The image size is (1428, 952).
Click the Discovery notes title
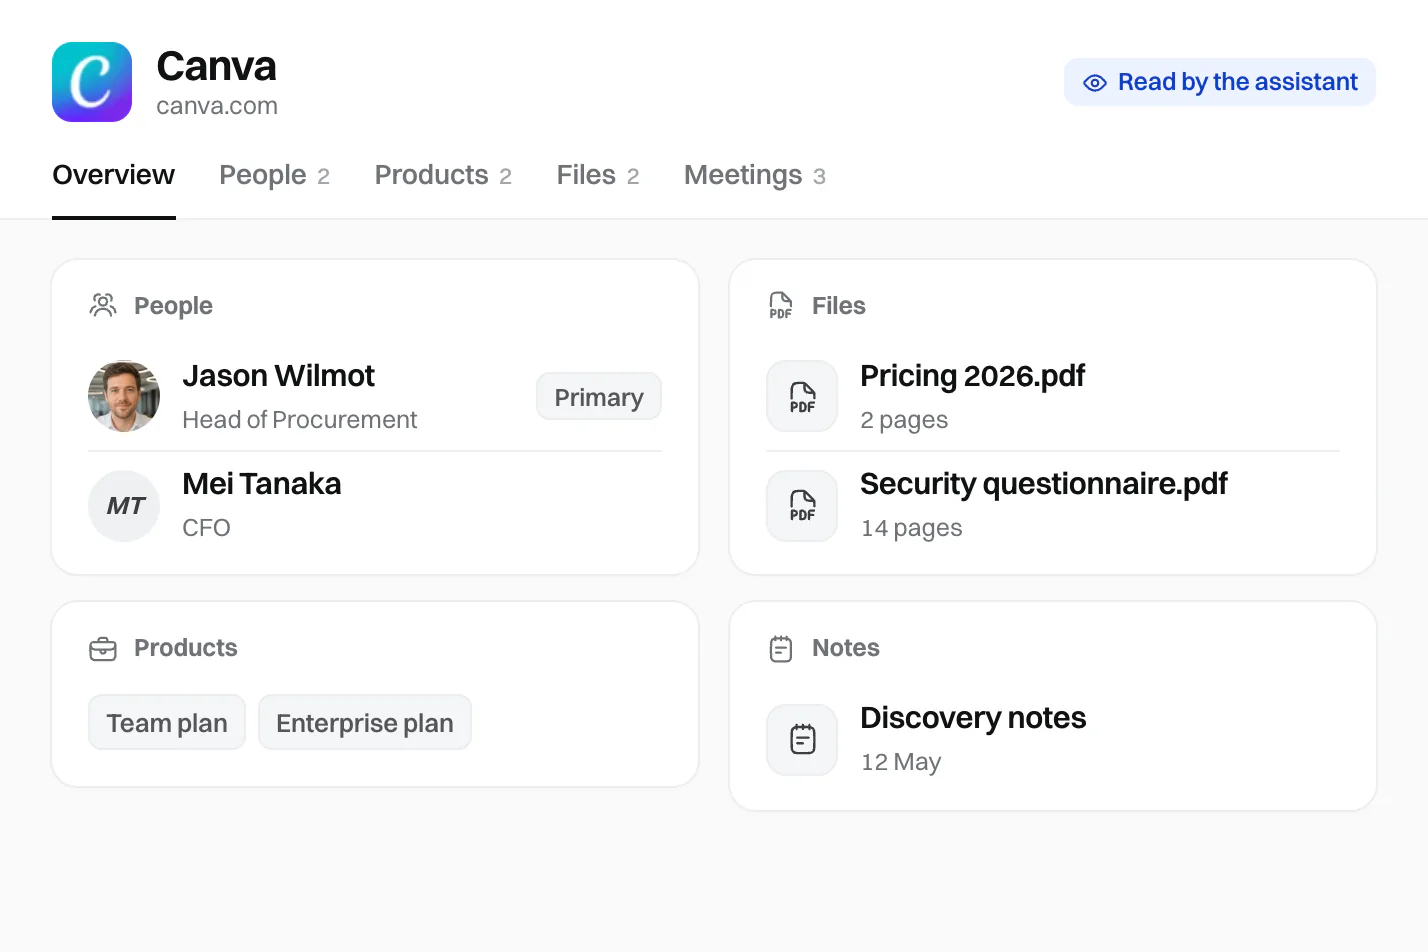[x=973, y=718]
